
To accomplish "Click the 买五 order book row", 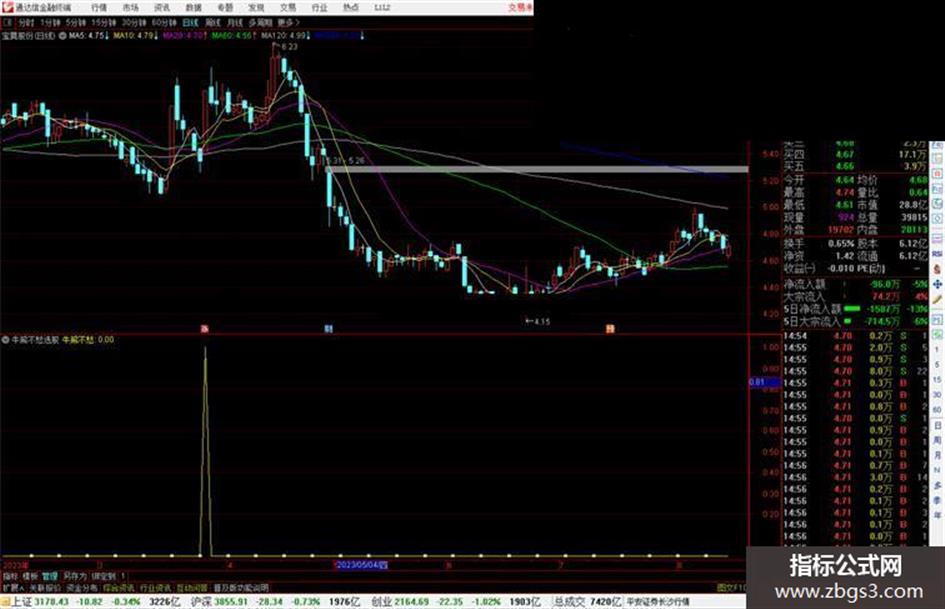I will [855, 166].
